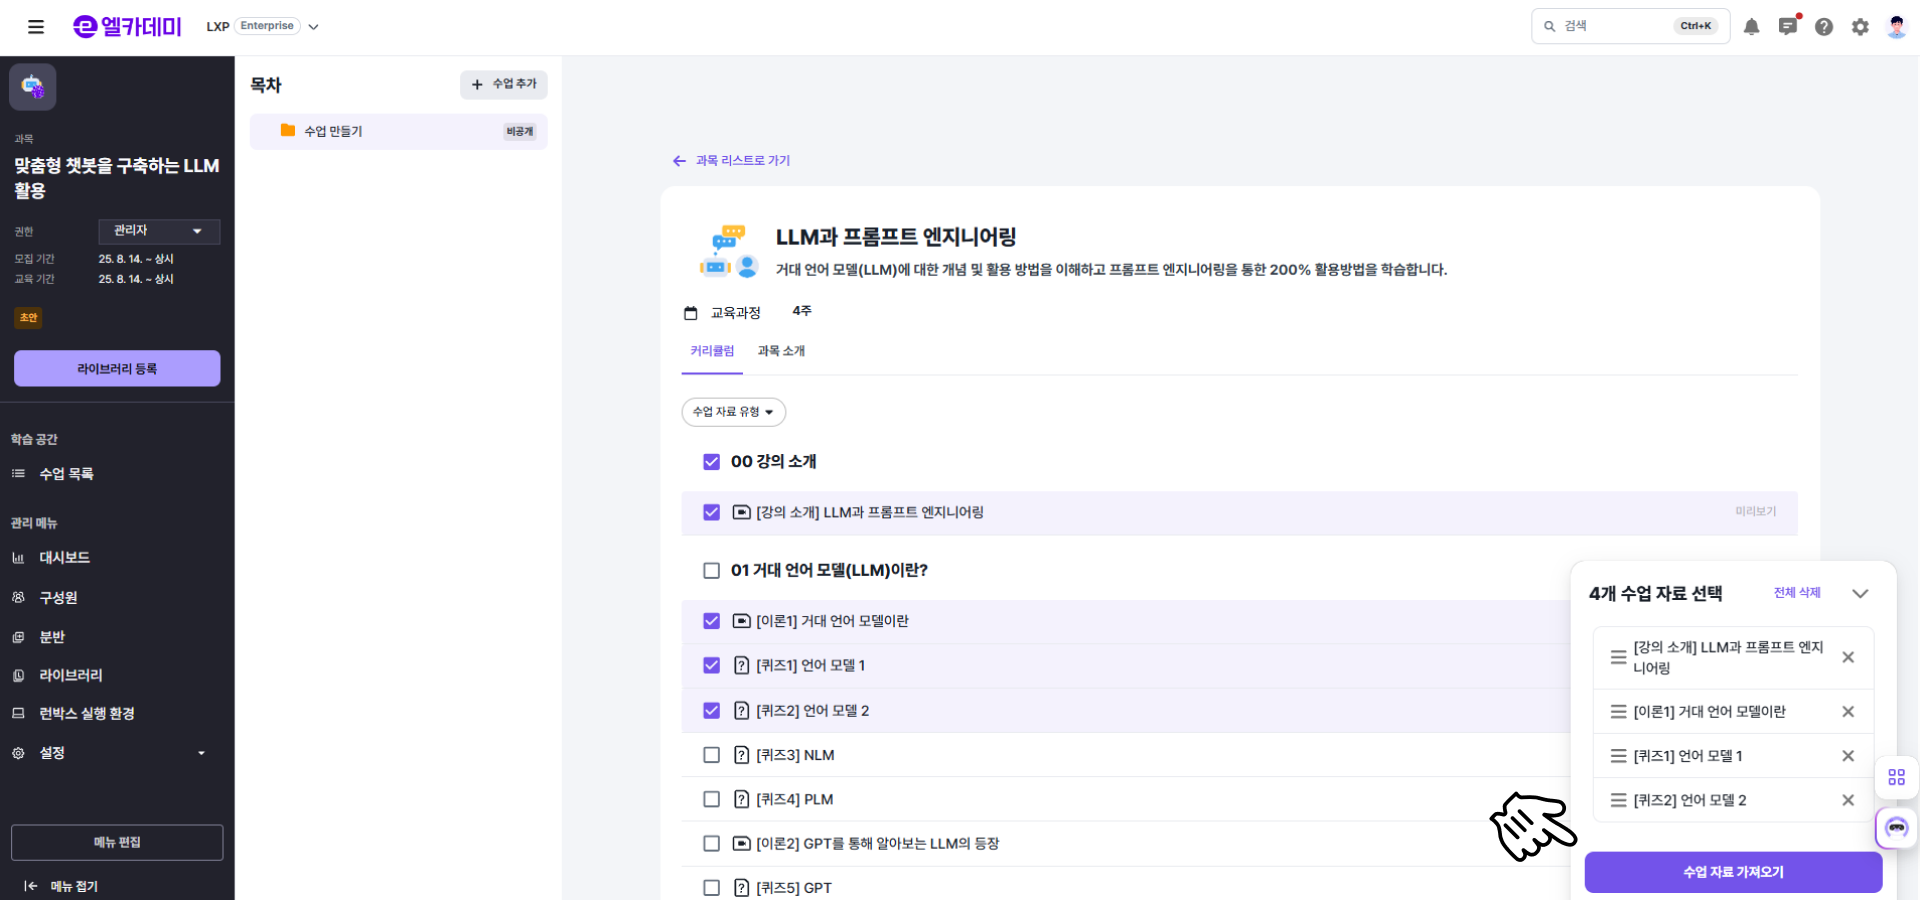Screen dimensions: 1920x900
Task: Collapse the selected materials panel chevron
Action: [1860, 593]
